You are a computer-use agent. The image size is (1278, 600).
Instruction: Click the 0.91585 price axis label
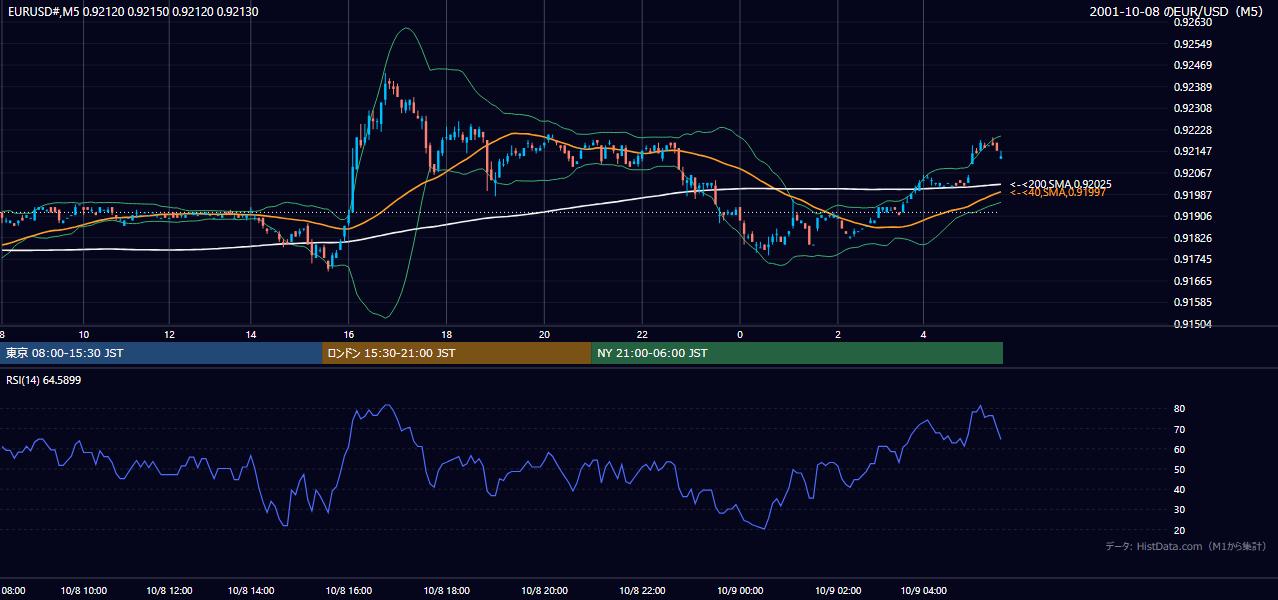point(1192,303)
